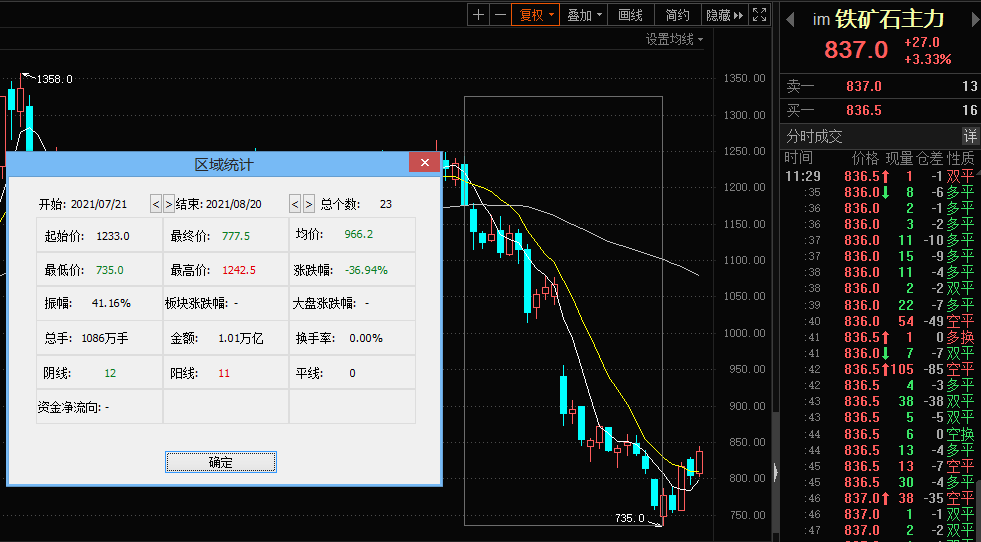Select the 卖一 ask quote row
The width and height of the screenshot is (981, 542).
880,86
